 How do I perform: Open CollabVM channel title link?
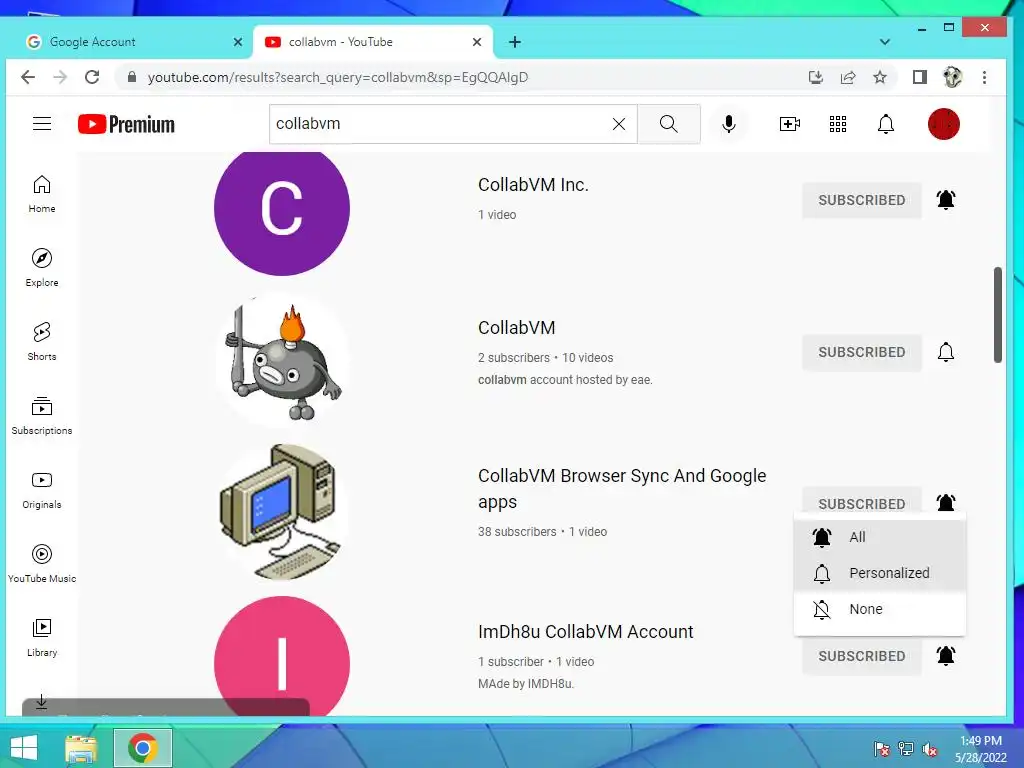point(517,327)
